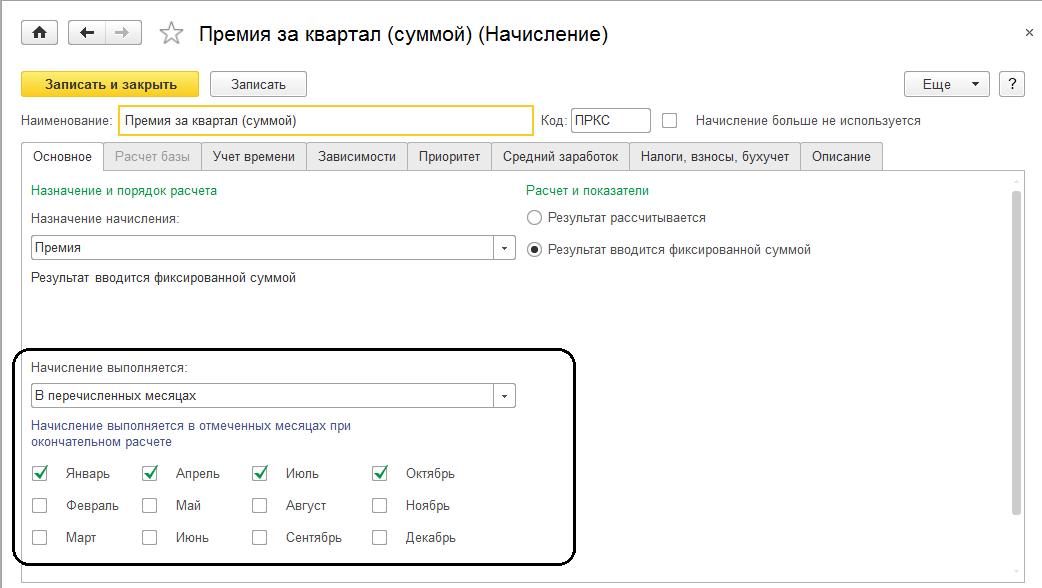Click 'Записать и закрыть' button
The height and width of the screenshot is (588, 1042).
click(x=110, y=84)
